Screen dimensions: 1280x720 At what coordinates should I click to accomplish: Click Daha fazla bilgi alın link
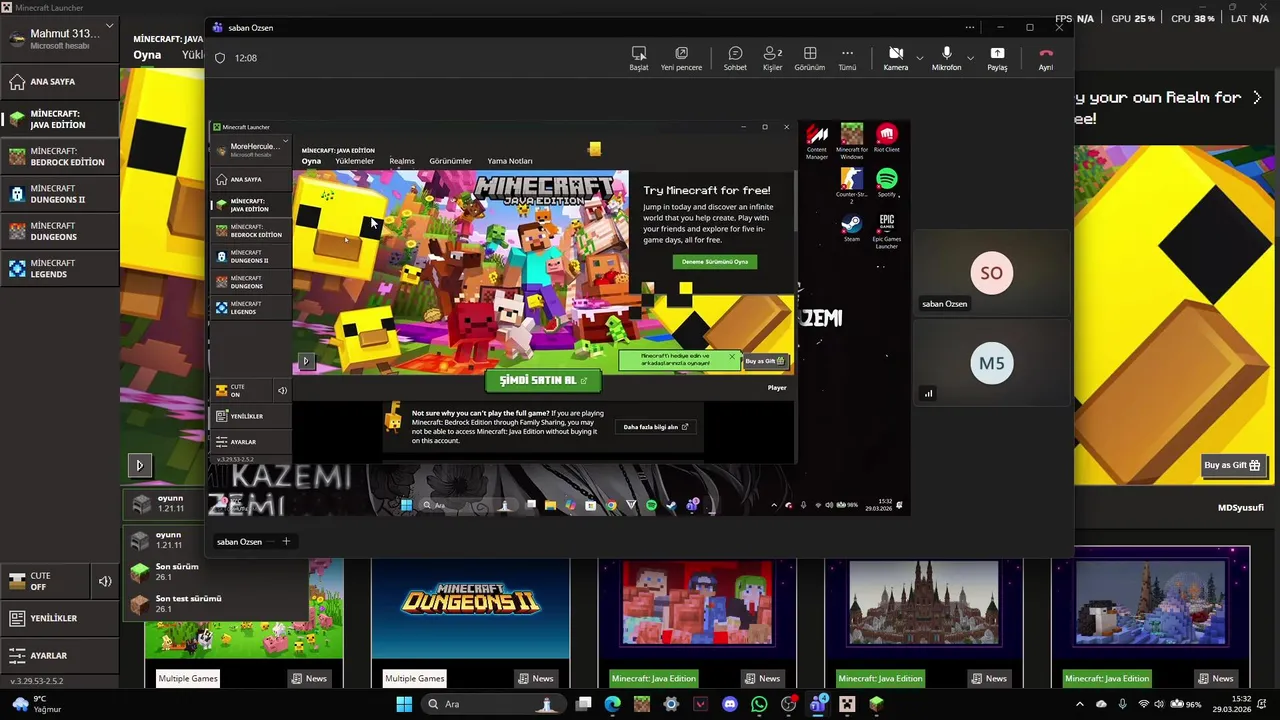(656, 427)
